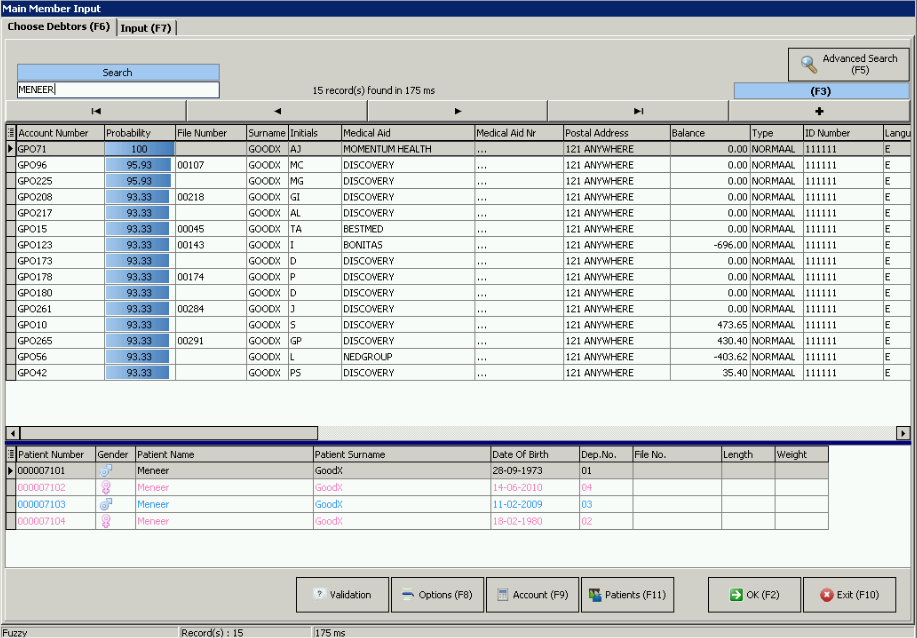Open debtor grid column chooser icon
917x638 pixels.
pos(11,132)
